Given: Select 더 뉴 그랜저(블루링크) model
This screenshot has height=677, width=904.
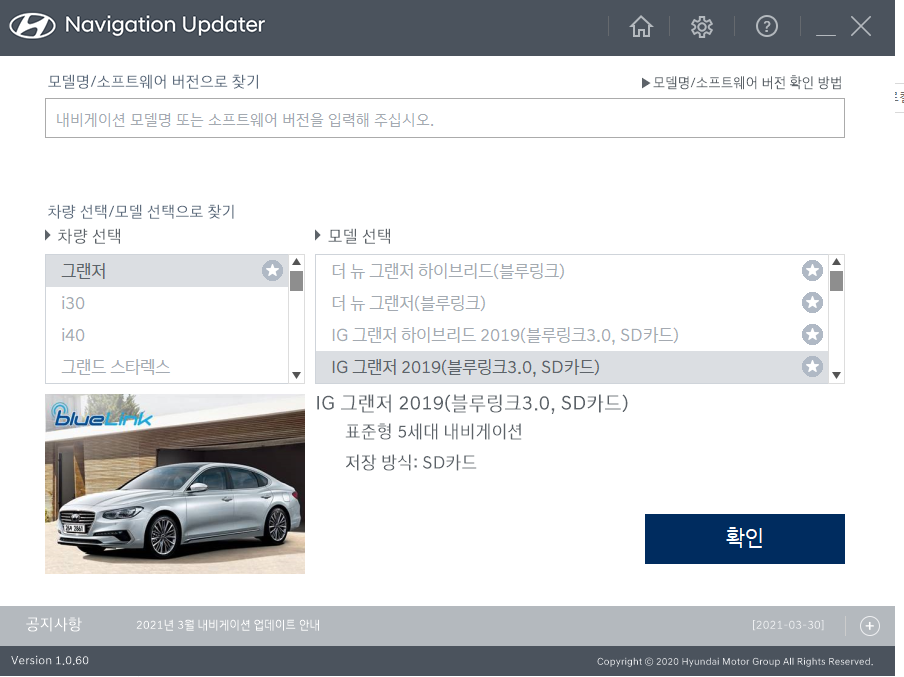Looking at the screenshot, I should [571, 303].
